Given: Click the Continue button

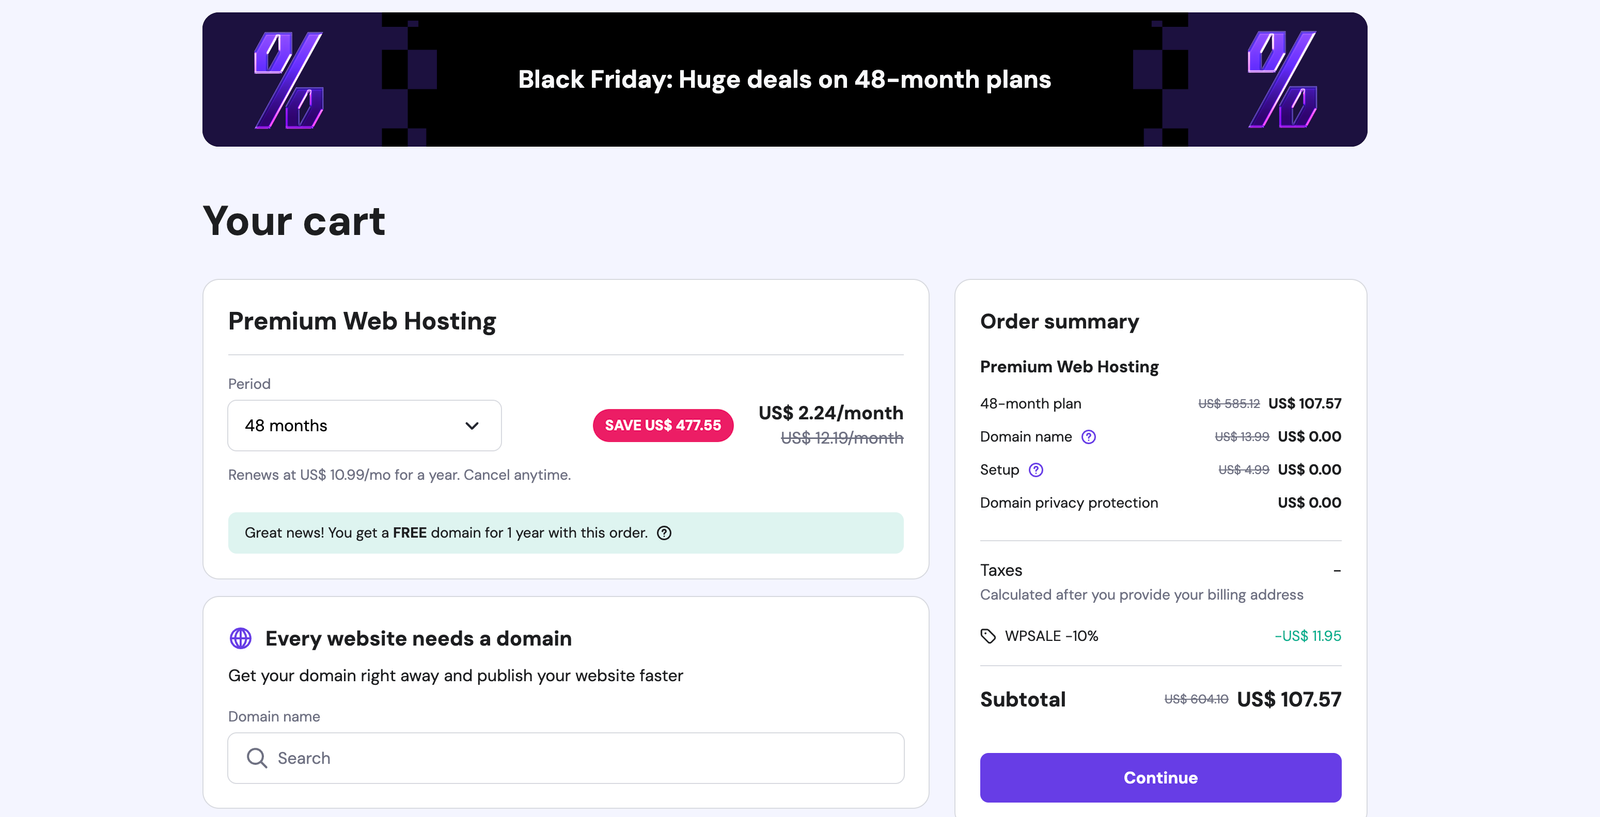Looking at the screenshot, I should [1160, 777].
